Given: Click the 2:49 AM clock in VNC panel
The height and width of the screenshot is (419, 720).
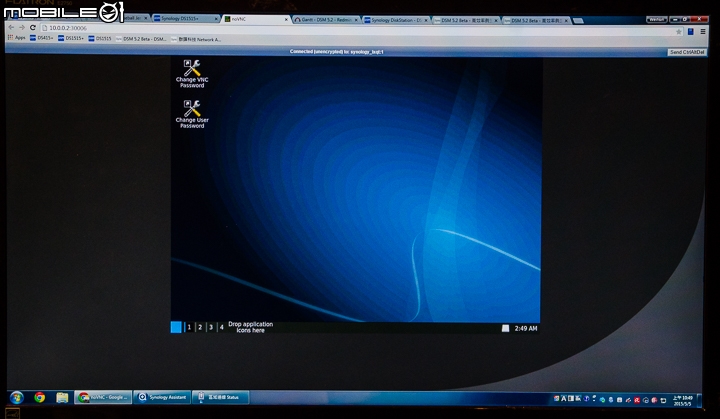Looking at the screenshot, I should [x=526, y=328].
